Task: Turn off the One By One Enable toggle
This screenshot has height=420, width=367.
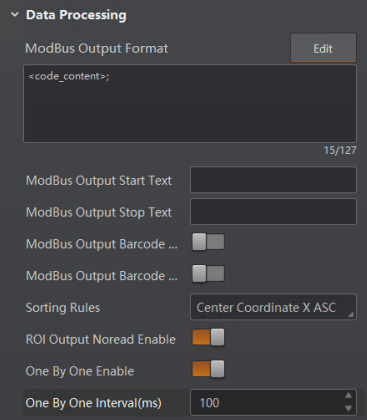Action: (x=208, y=369)
